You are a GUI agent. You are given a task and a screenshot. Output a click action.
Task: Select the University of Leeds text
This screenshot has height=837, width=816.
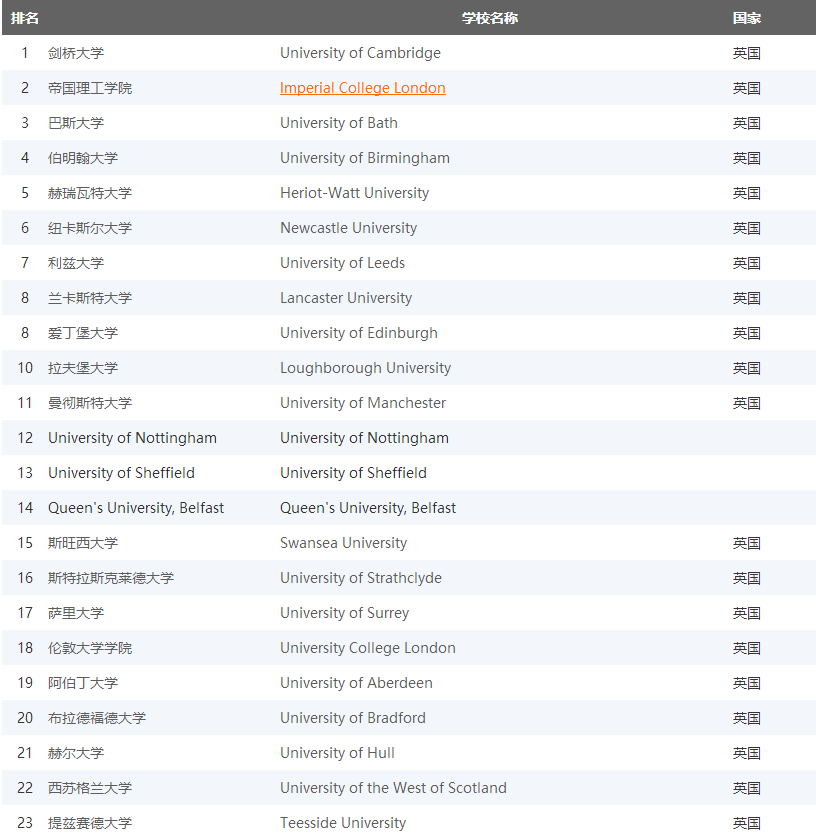pyautogui.click(x=342, y=263)
